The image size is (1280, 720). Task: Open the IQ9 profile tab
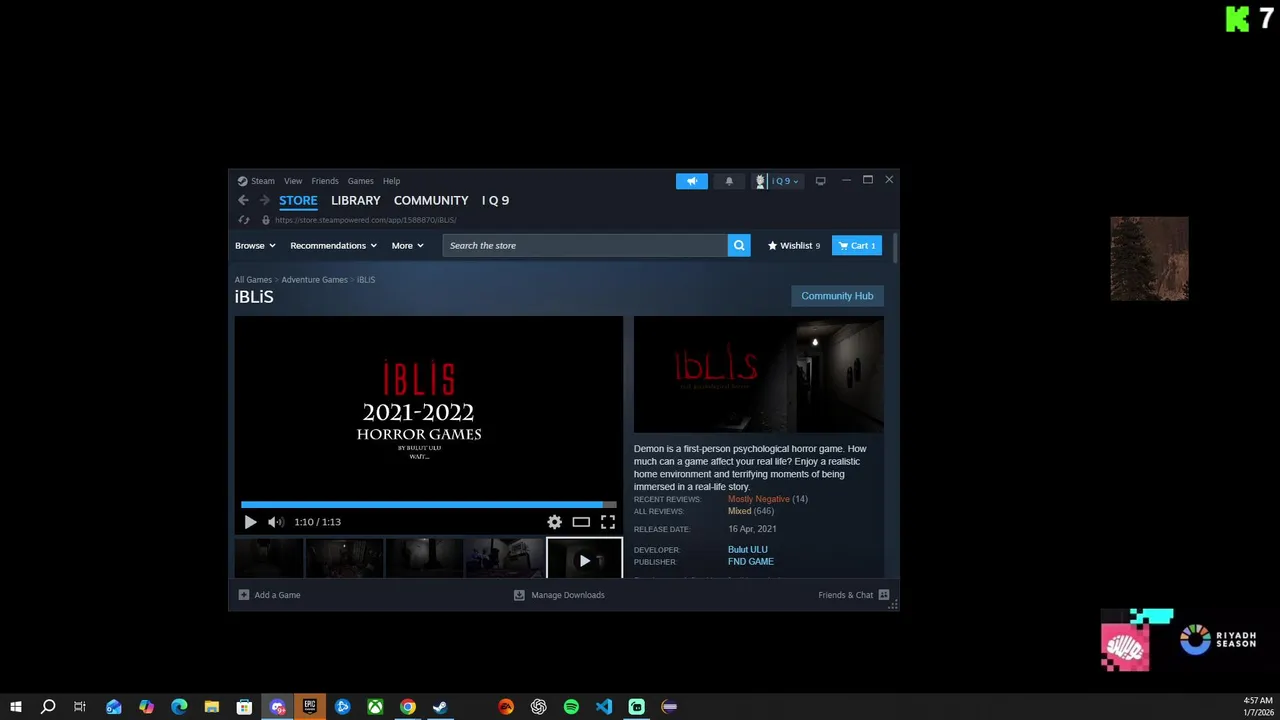[x=495, y=200]
